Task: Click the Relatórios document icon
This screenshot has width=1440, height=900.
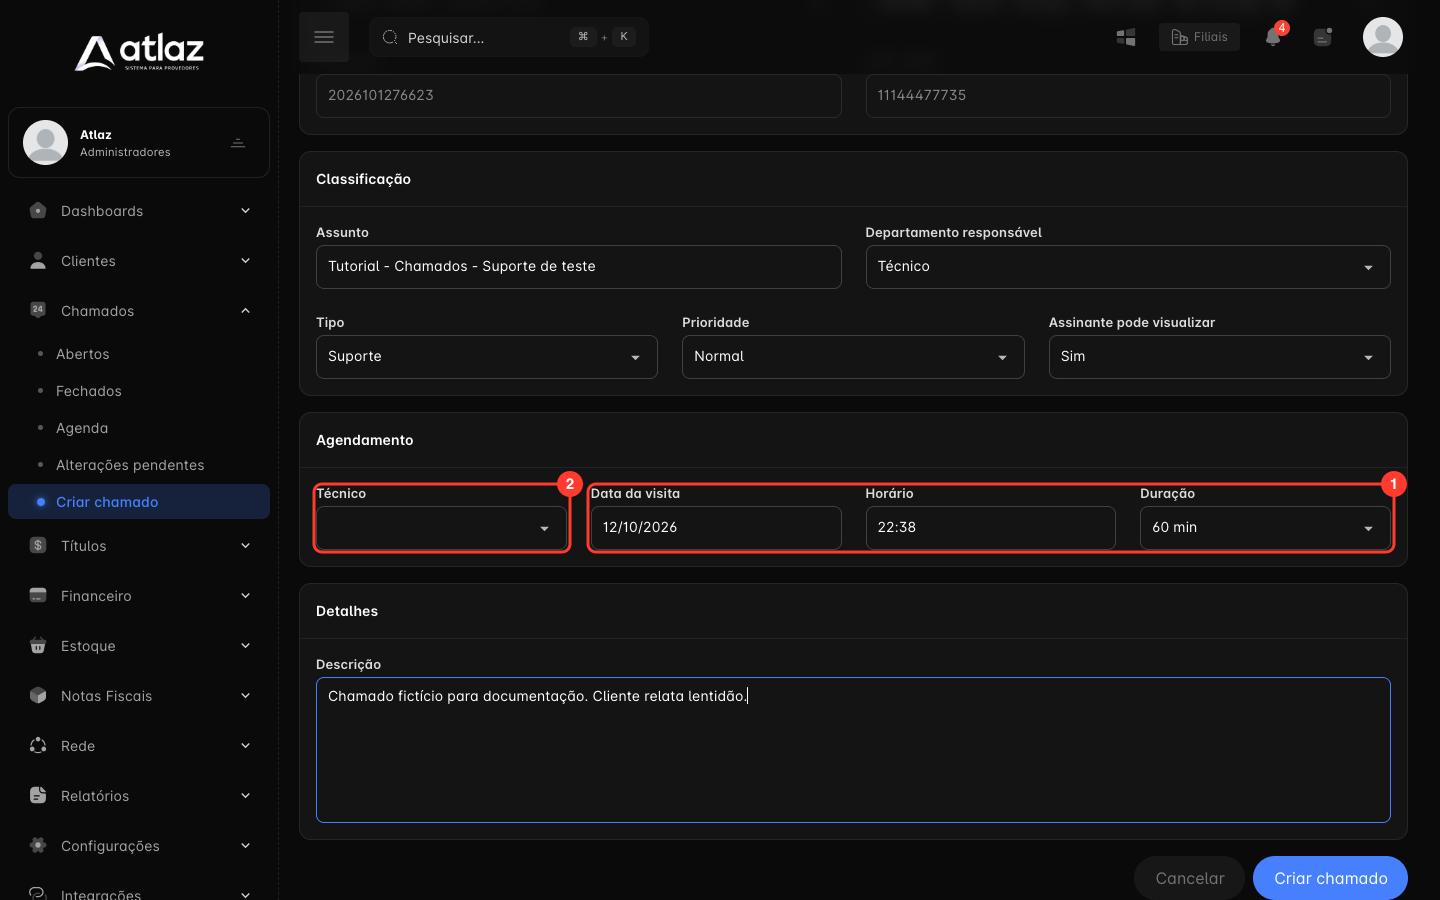Action: tap(38, 796)
